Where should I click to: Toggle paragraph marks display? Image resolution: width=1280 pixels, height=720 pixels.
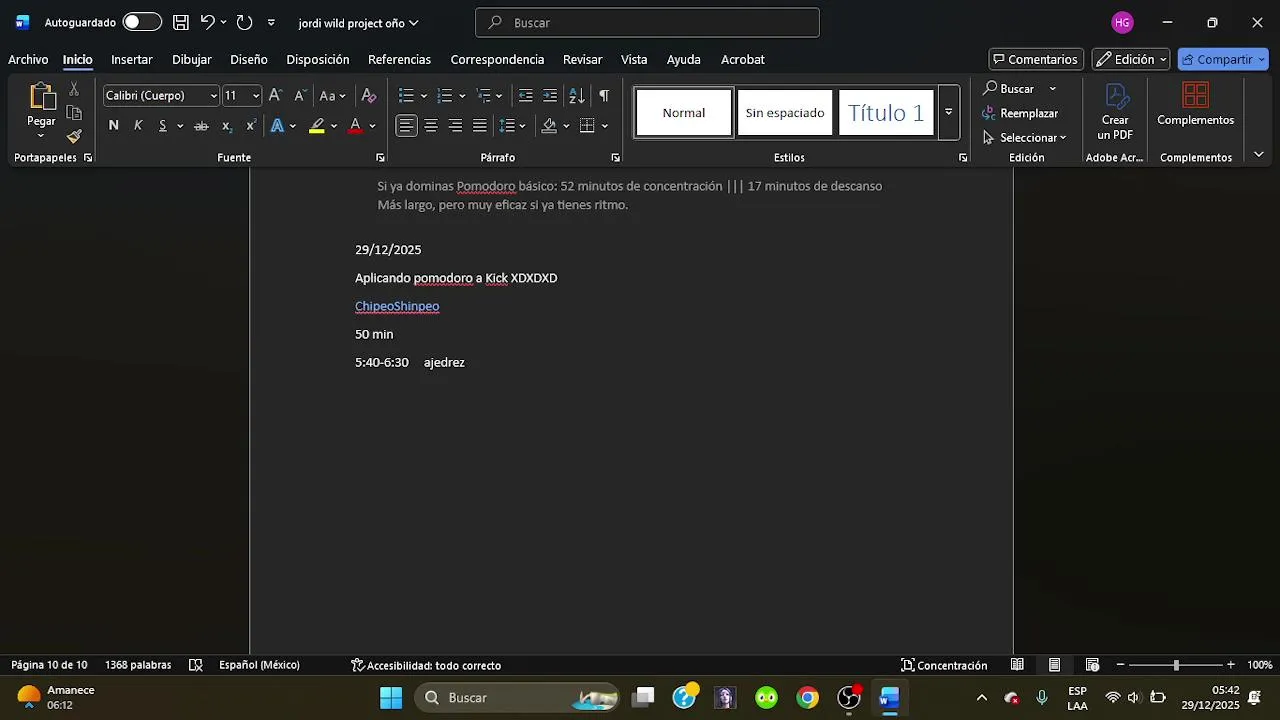604,96
